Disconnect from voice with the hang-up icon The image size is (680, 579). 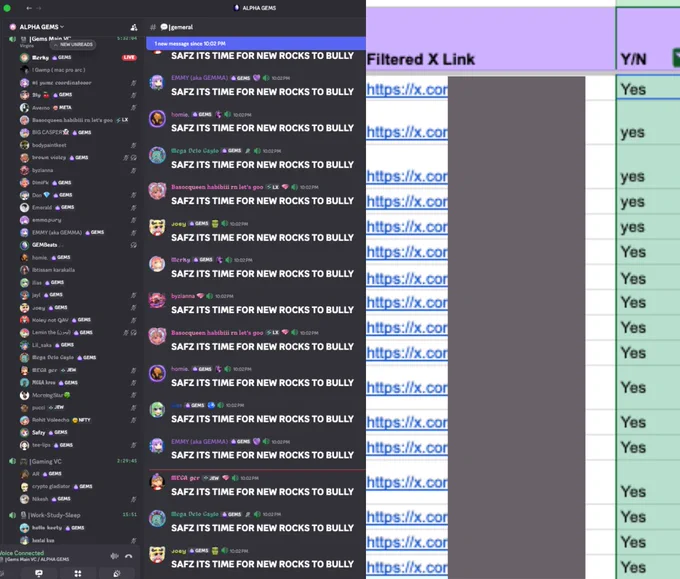tap(129, 556)
